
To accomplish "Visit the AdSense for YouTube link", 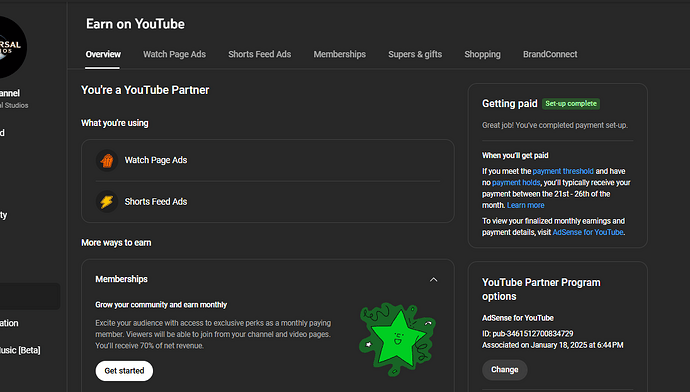I will 588,232.
